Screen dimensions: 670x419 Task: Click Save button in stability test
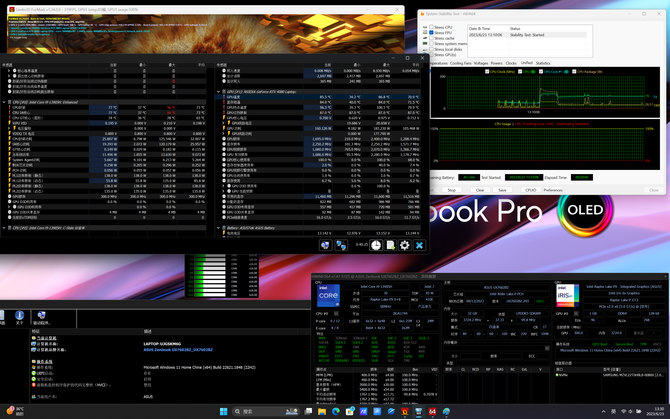pyautogui.click(x=502, y=190)
